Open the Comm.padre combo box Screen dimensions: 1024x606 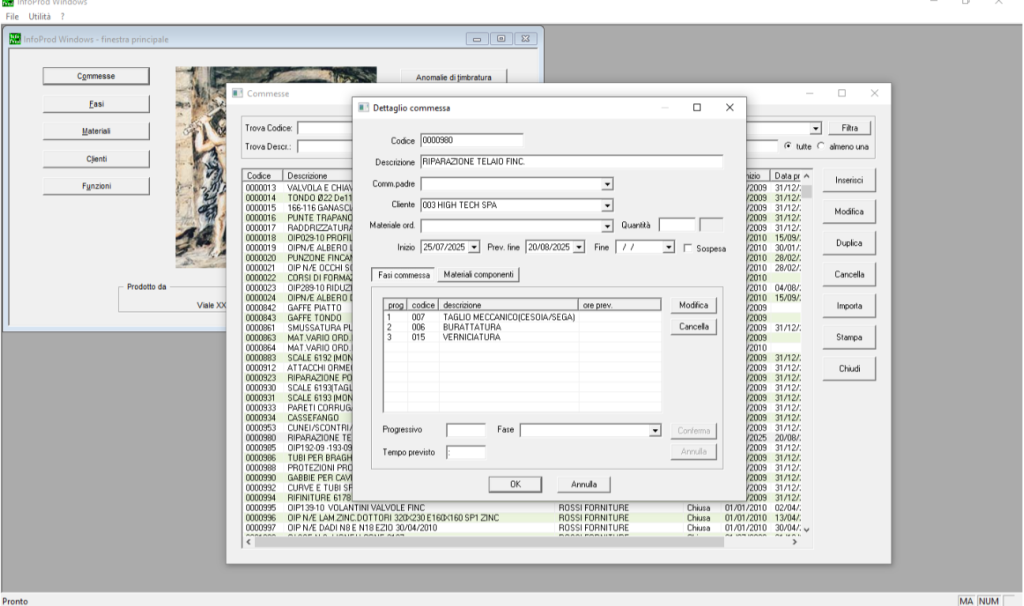point(606,184)
